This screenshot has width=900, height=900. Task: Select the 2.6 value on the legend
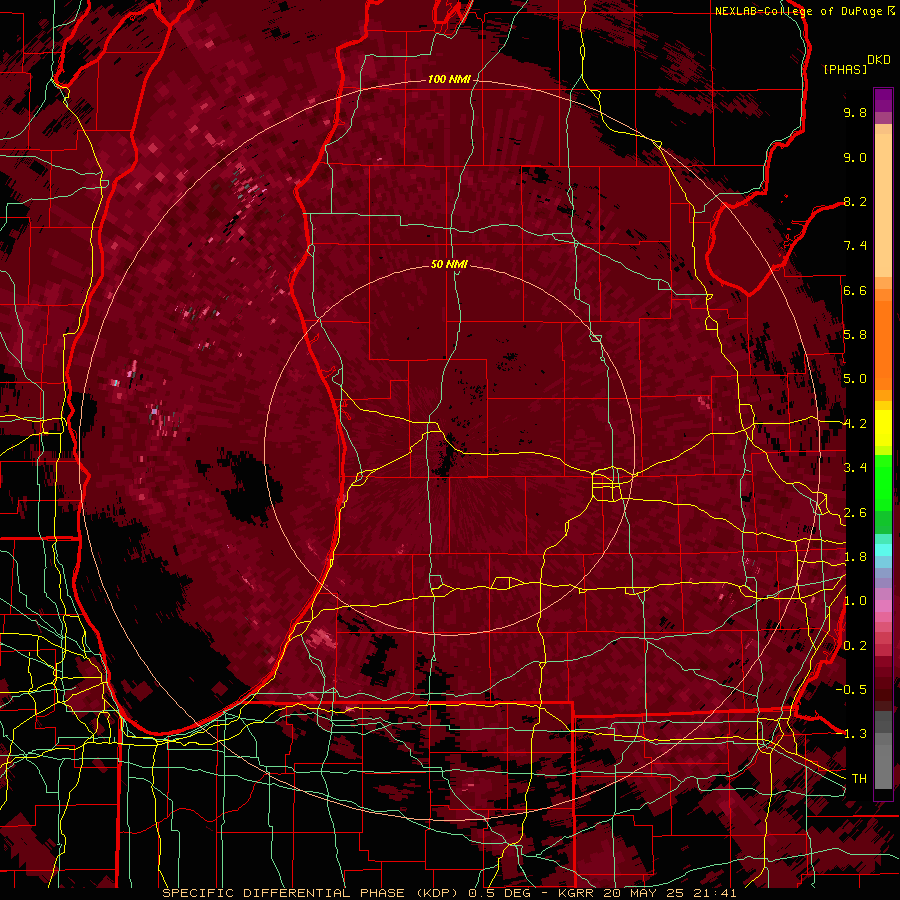[x=855, y=513]
